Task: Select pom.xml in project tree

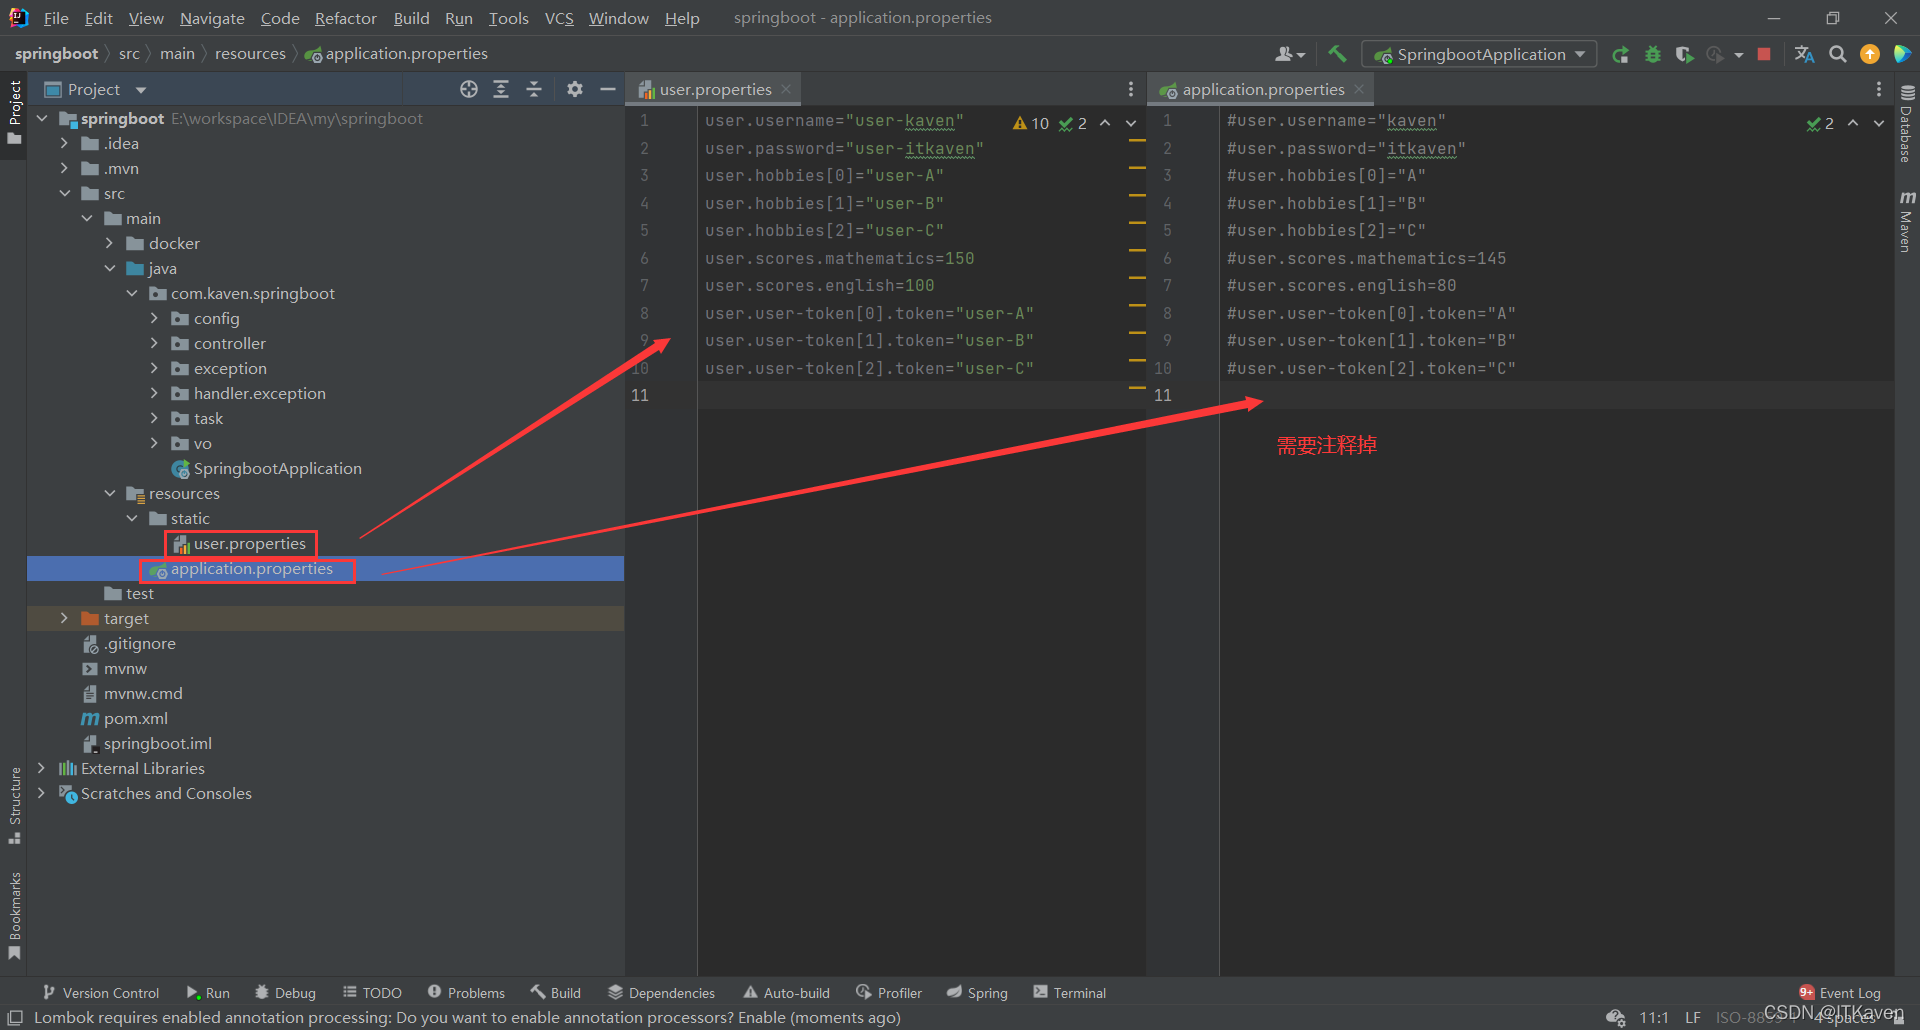Action: pyautogui.click(x=125, y=718)
